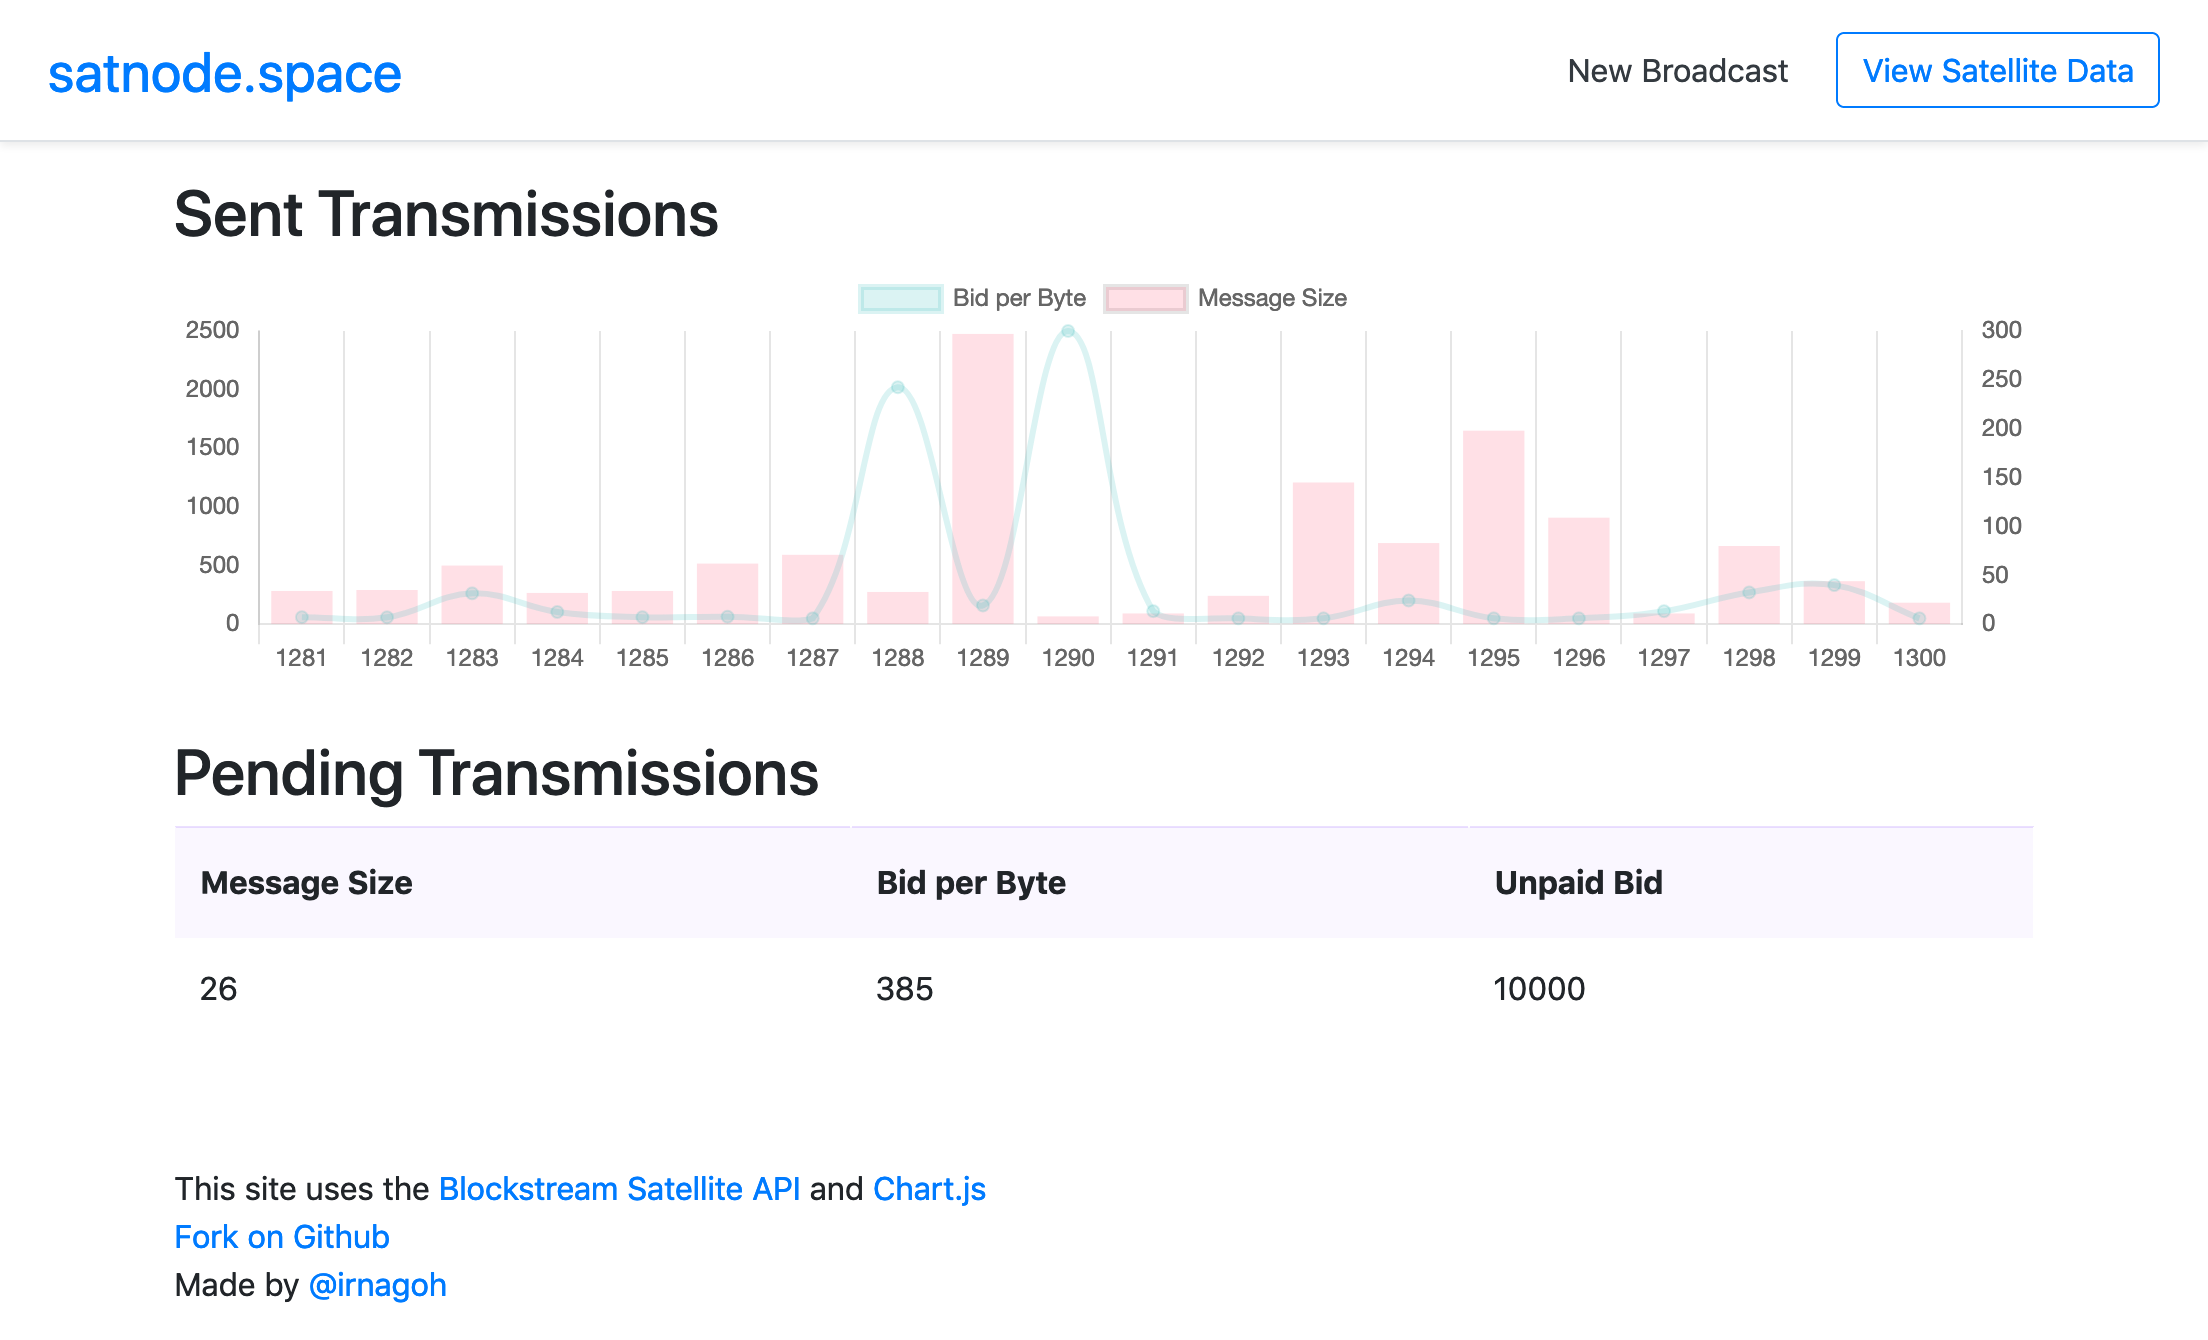Follow the Fork on Github link
The width and height of the screenshot is (2208, 1340).
point(282,1237)
